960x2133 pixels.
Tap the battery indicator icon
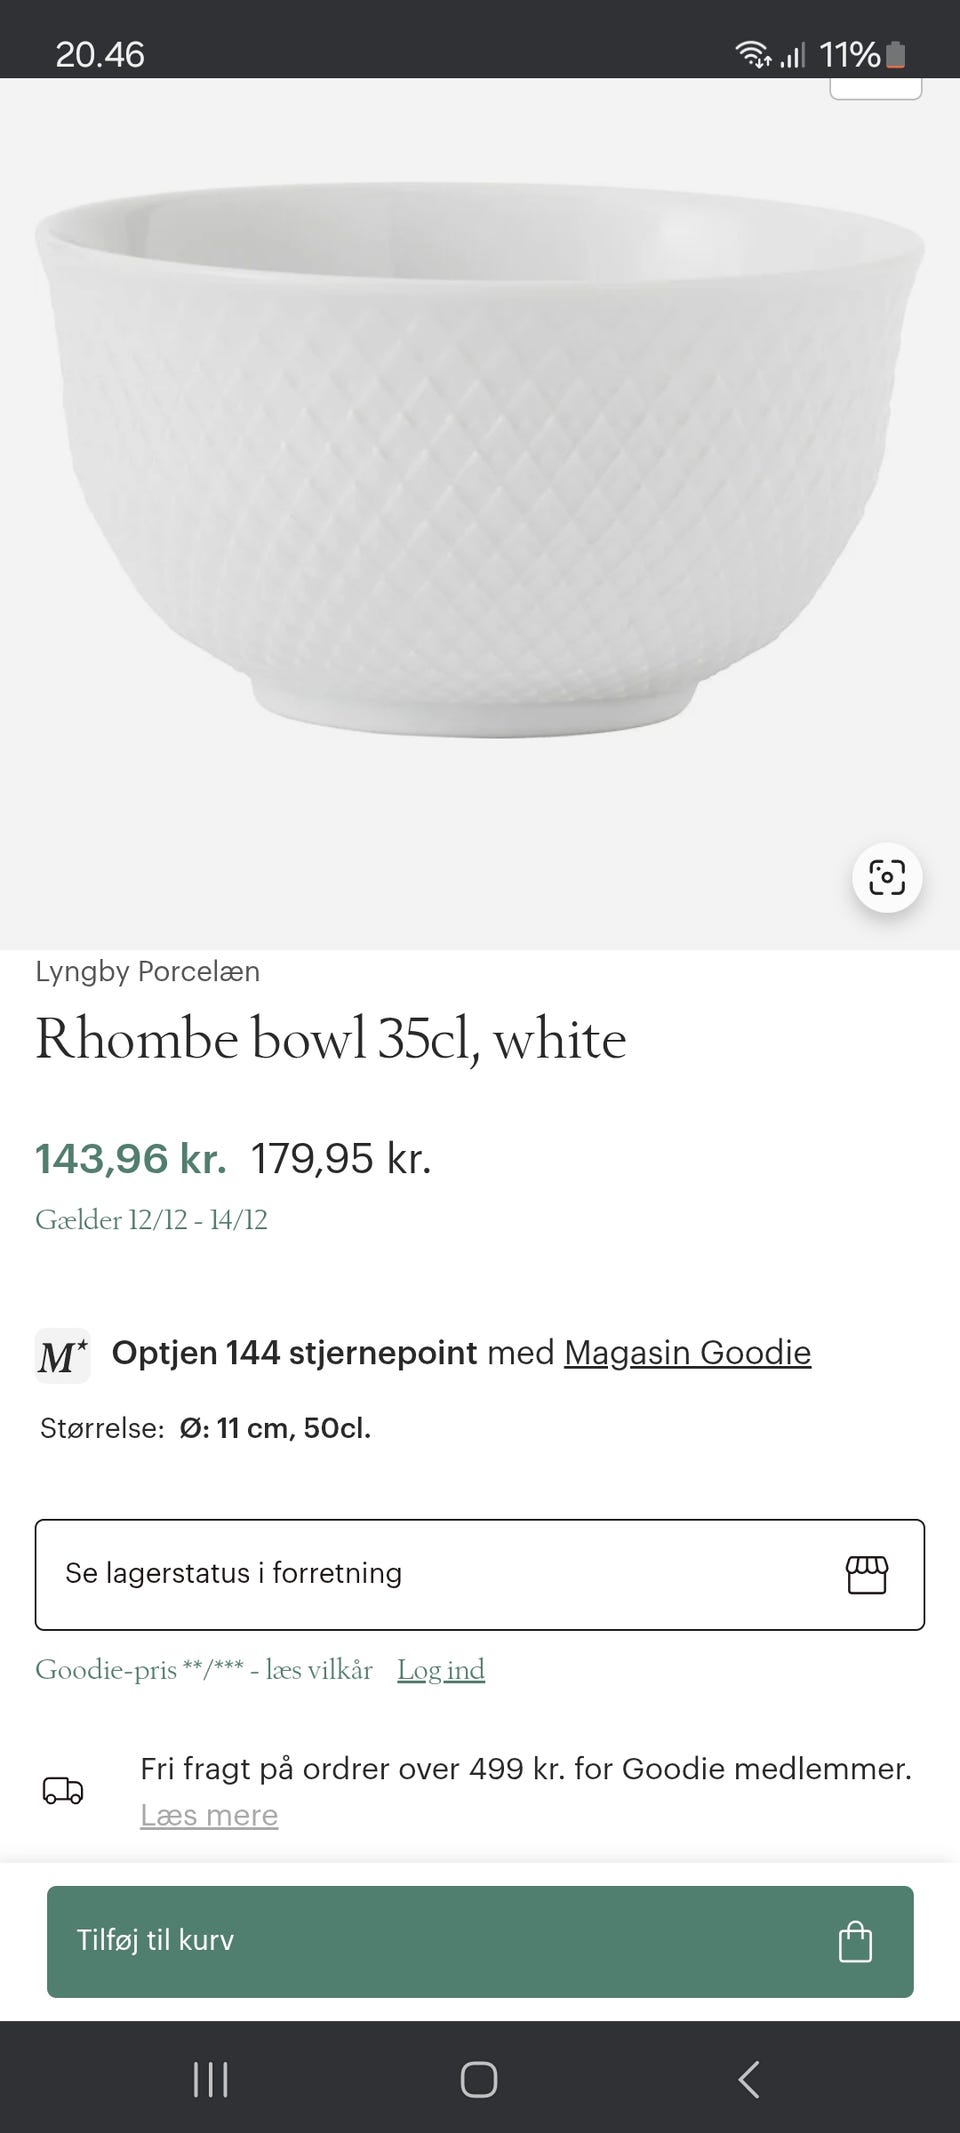click(896, 54)
